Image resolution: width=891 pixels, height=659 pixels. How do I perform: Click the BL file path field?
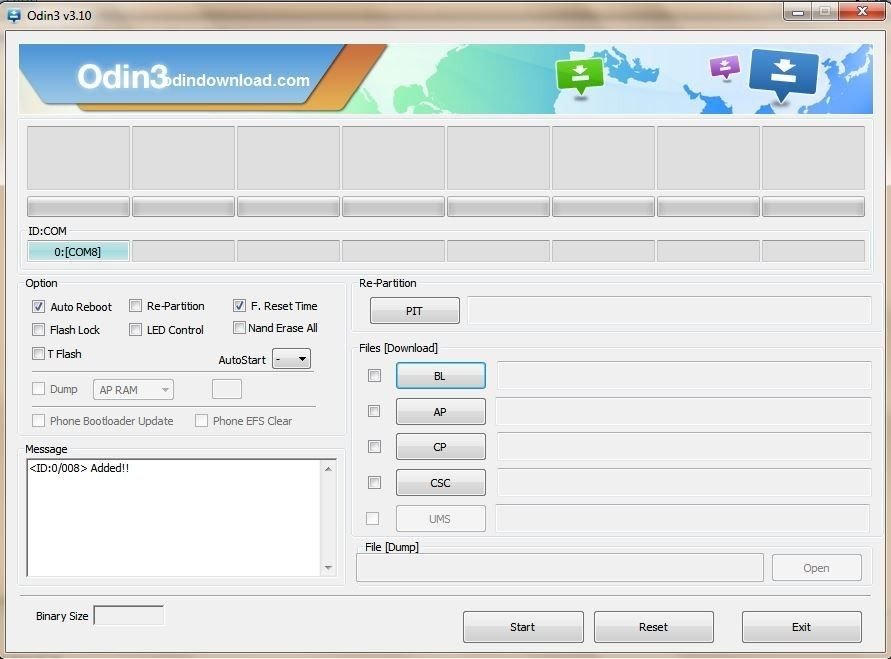[684, 375]
